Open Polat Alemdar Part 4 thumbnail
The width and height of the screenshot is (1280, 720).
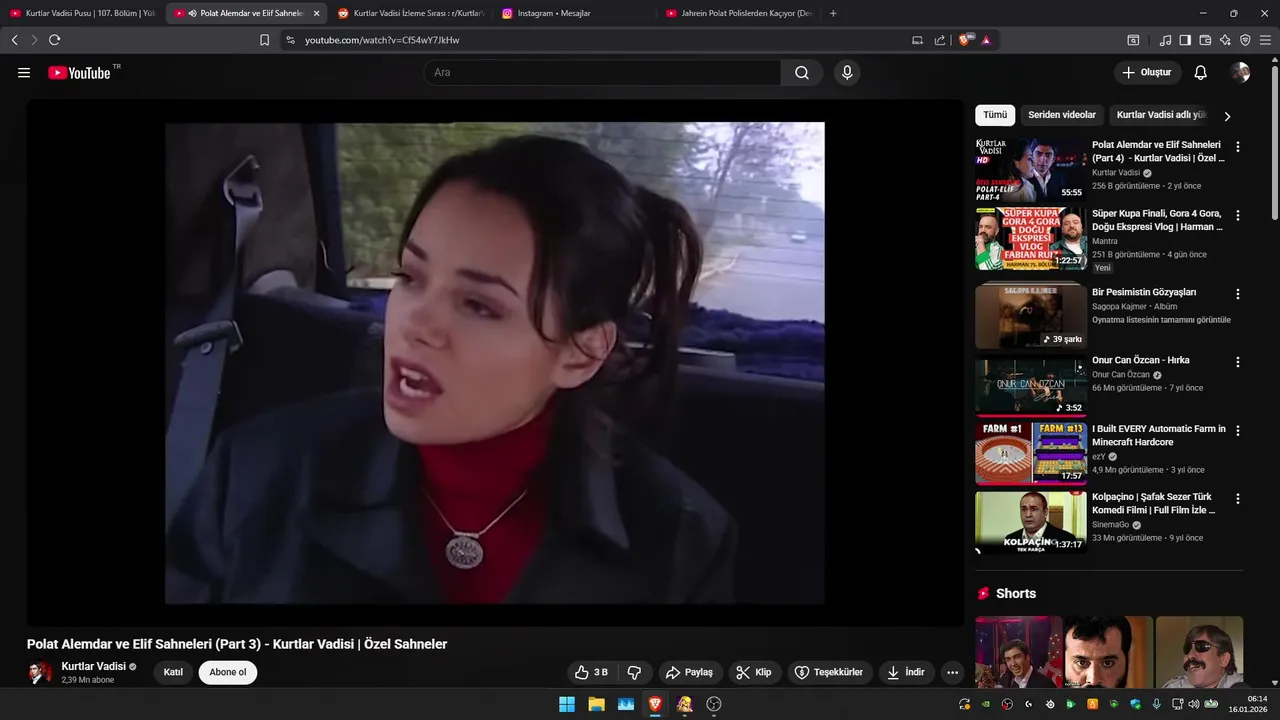coord(1030,170)
